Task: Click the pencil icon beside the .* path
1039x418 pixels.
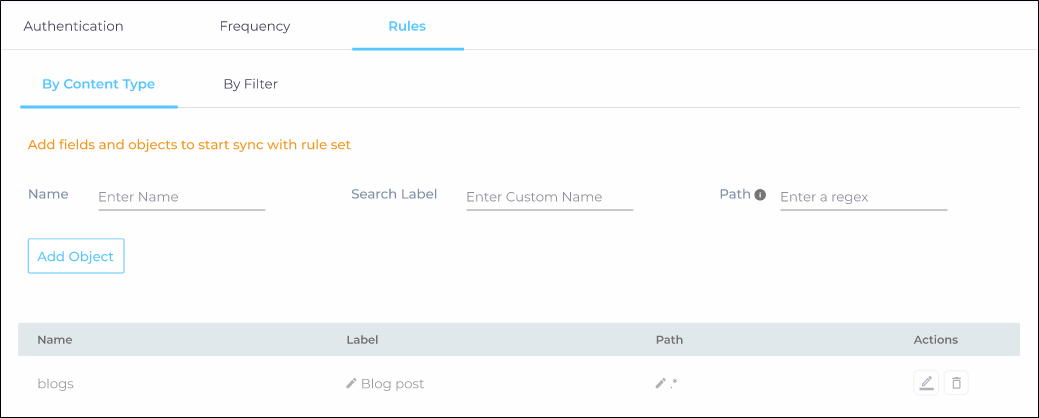Action: coord(660,383)
